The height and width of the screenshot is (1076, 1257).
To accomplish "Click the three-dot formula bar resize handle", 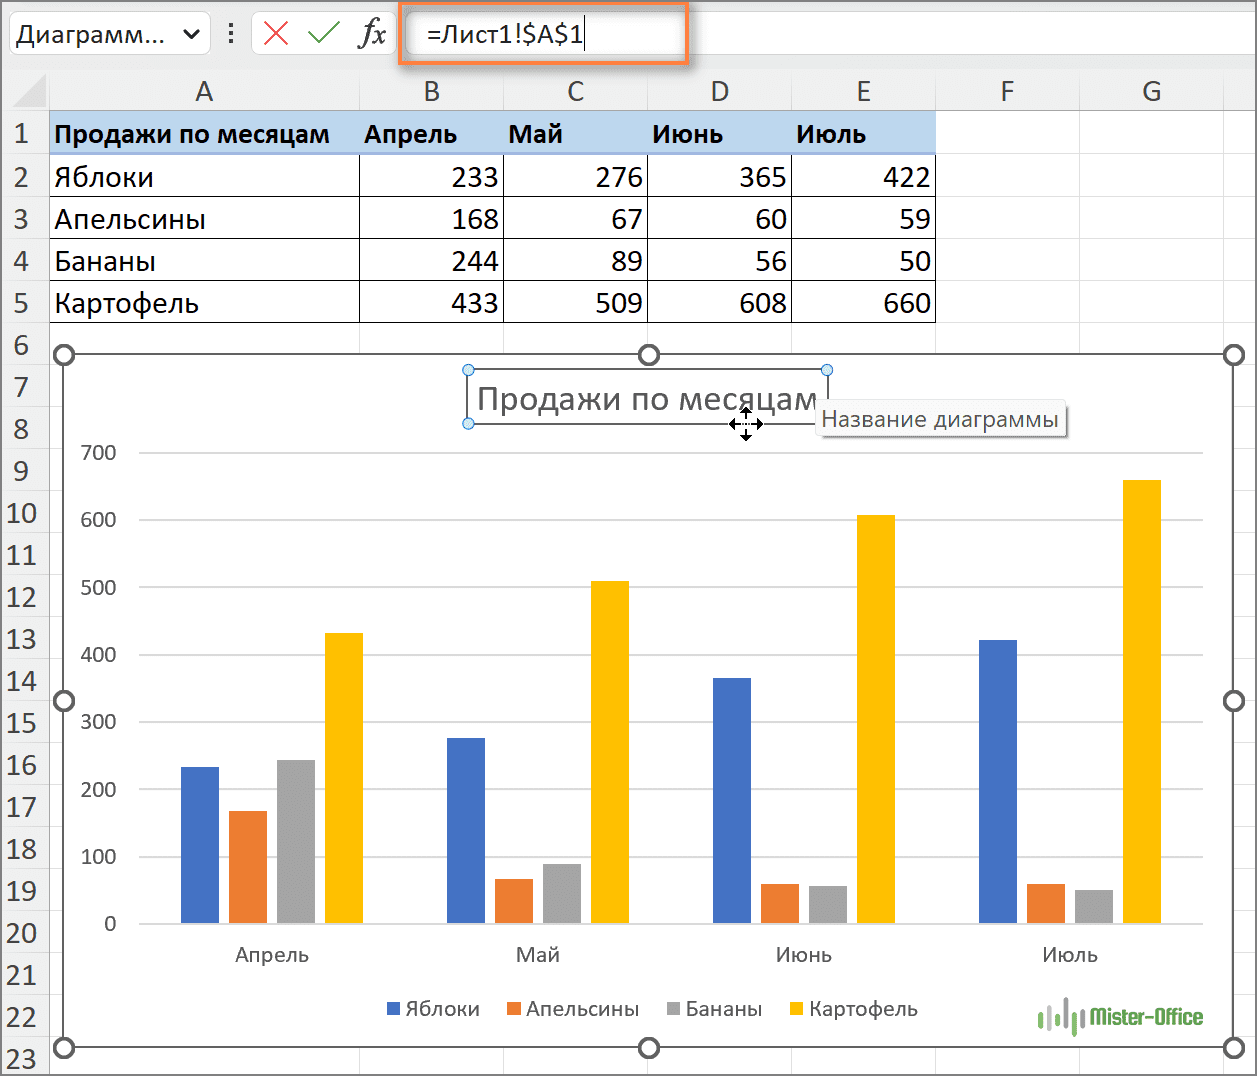I will click(231, 34).
